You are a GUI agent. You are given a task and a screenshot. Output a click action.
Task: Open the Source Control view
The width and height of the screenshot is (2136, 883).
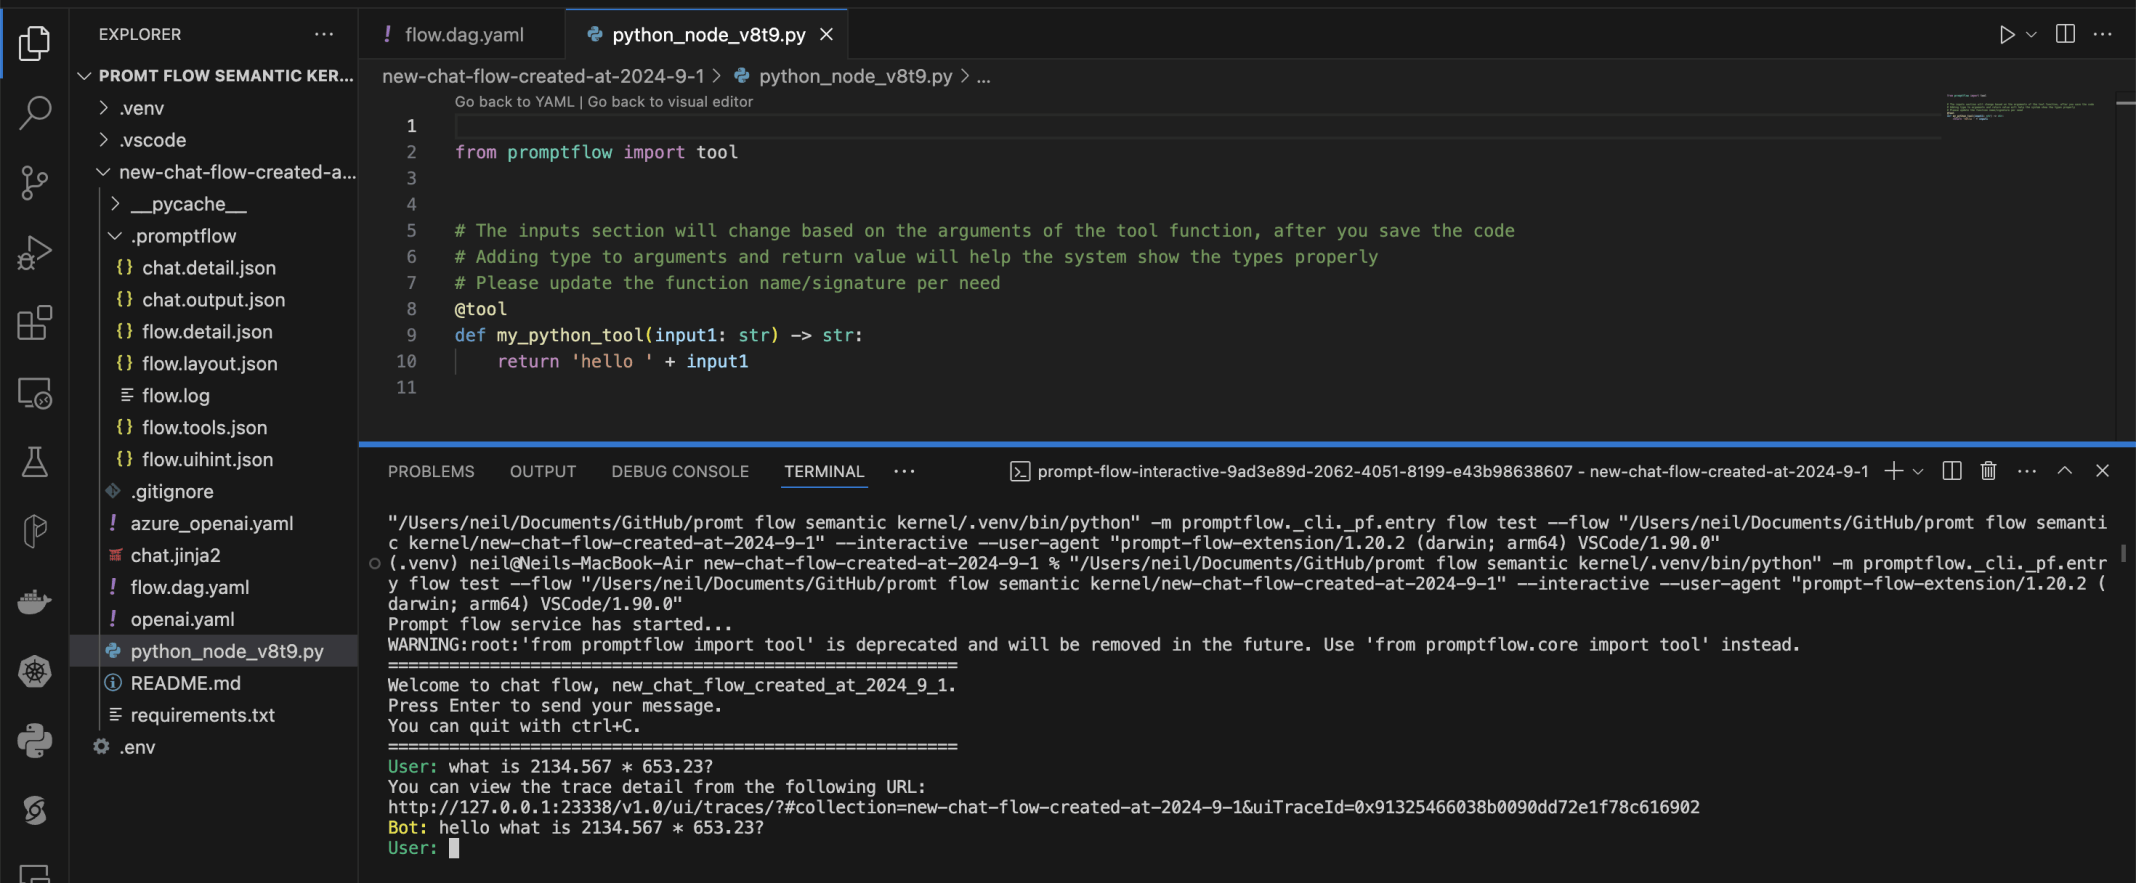click(x=35, y=182)
